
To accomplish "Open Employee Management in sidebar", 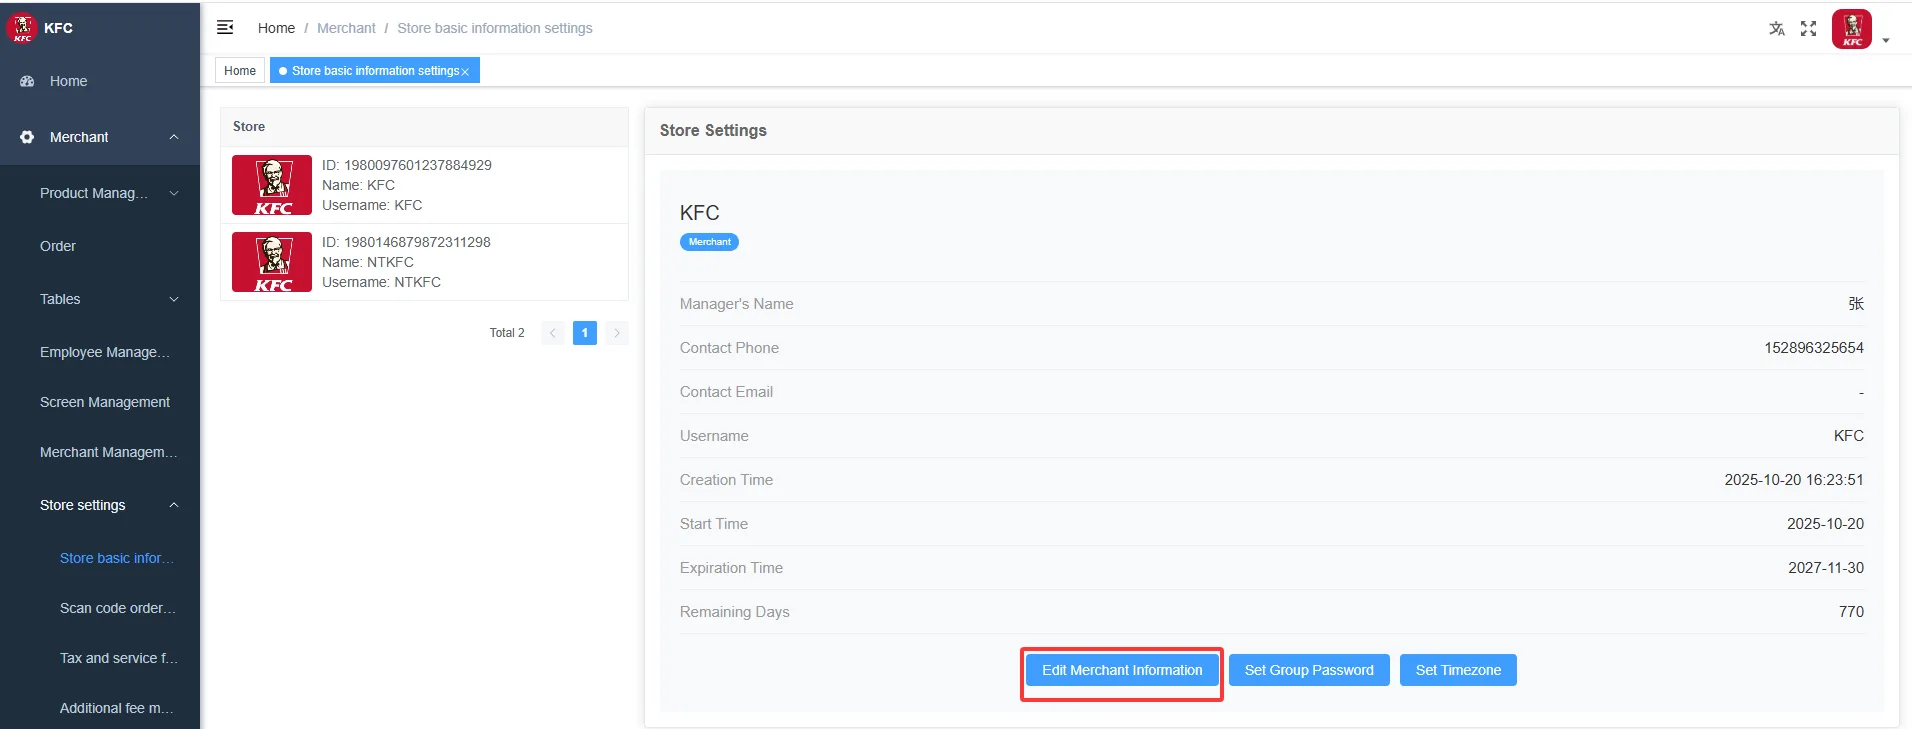I will pos(100,352).
